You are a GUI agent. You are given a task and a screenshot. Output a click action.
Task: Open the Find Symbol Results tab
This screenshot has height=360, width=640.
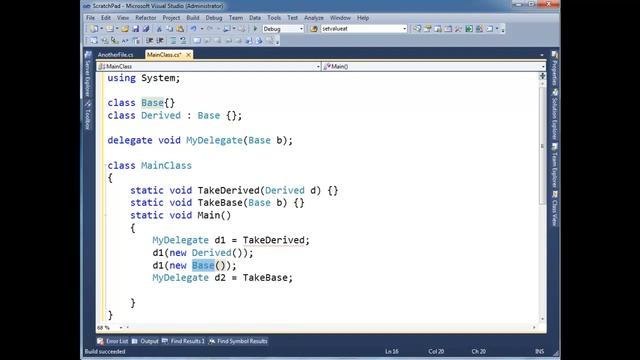point(238,341)
